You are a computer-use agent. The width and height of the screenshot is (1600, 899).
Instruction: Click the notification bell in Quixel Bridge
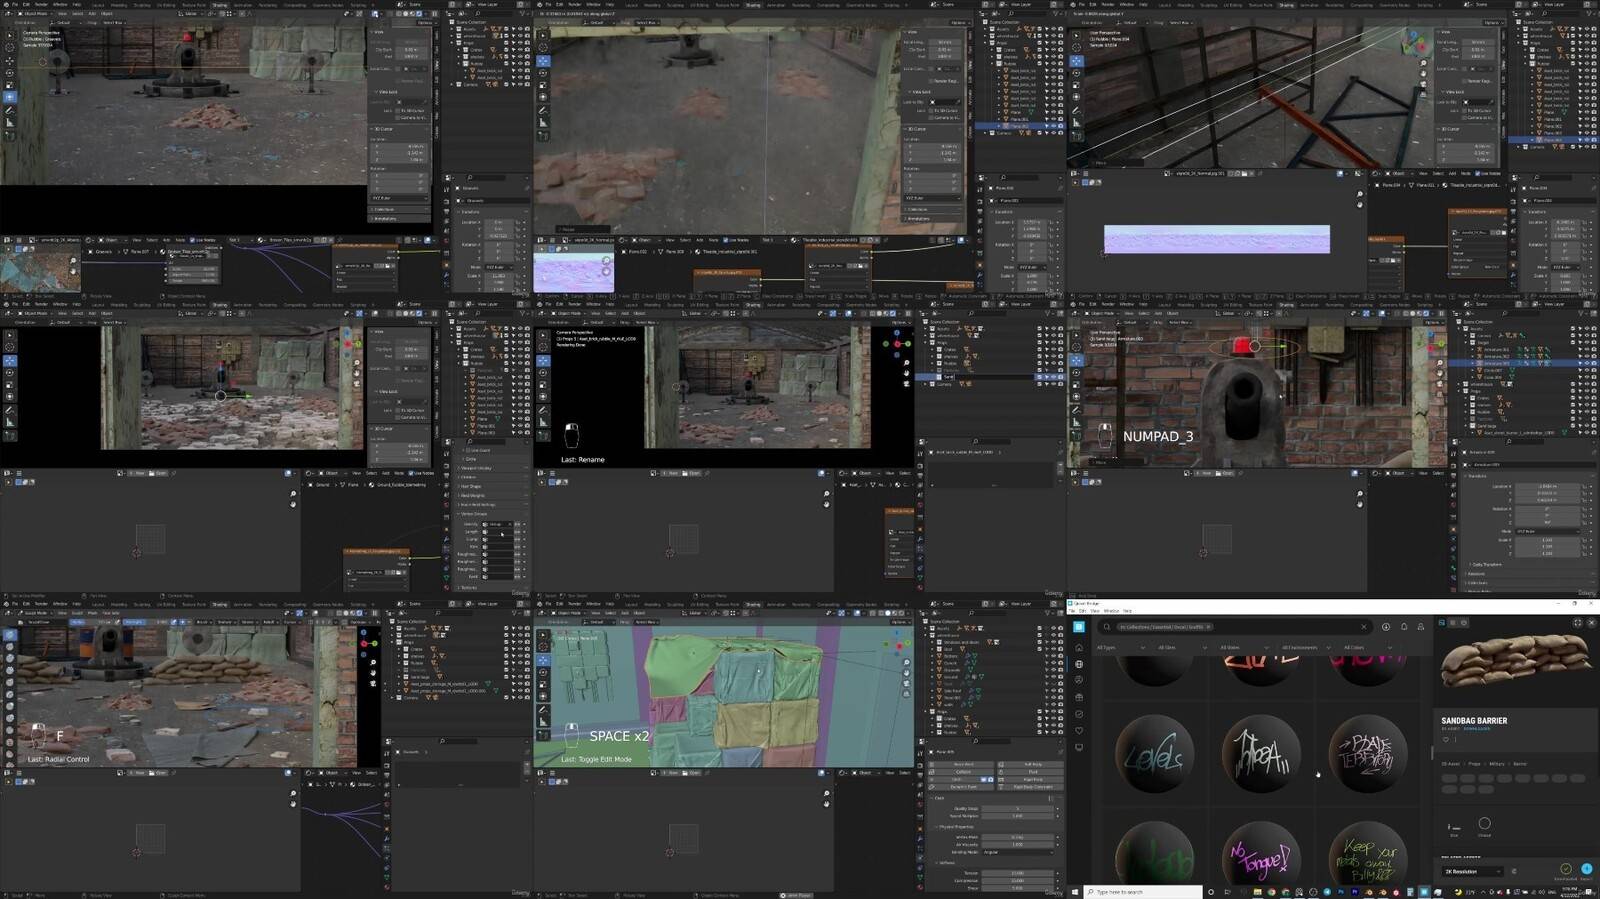(x=1403, y=627)
